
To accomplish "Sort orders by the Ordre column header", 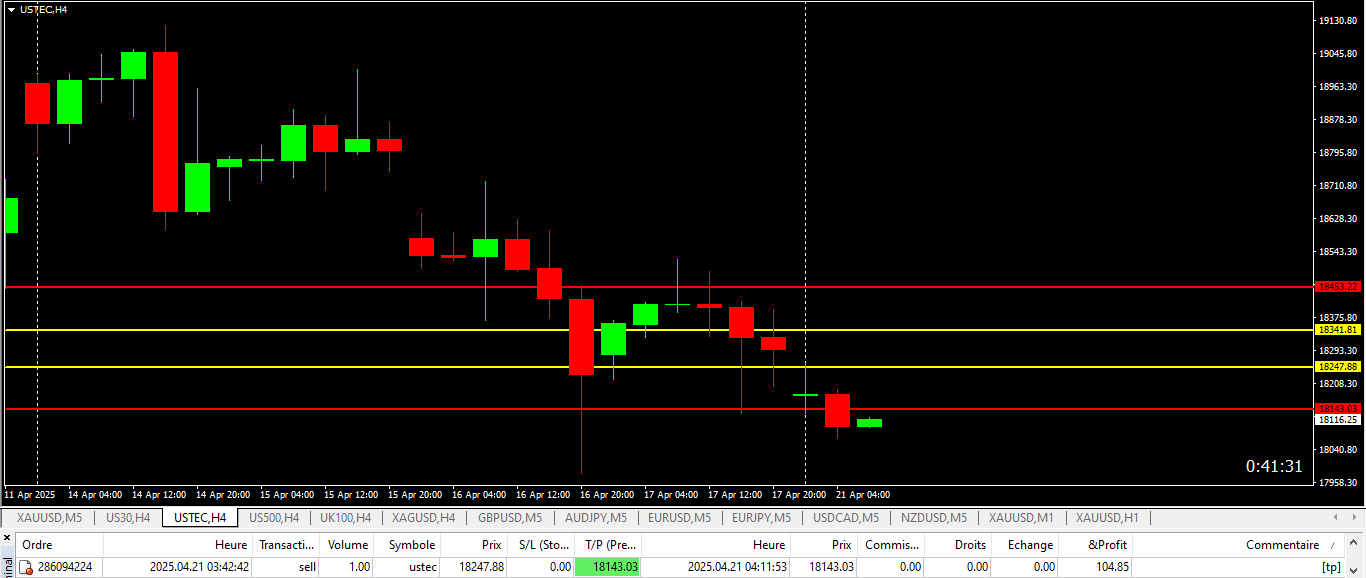I will 37,545.
